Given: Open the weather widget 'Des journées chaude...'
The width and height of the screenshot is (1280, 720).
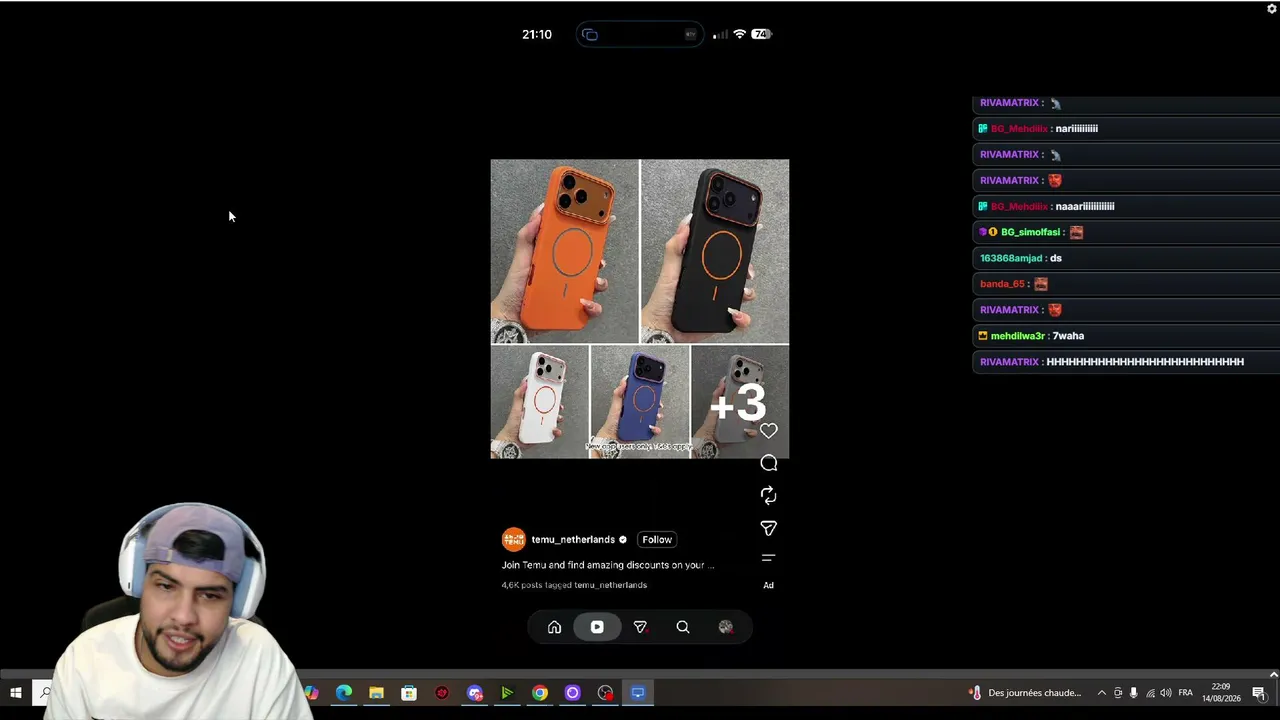Looking at the screenshot, I should pyautogui.click(x=1026, y=693).
